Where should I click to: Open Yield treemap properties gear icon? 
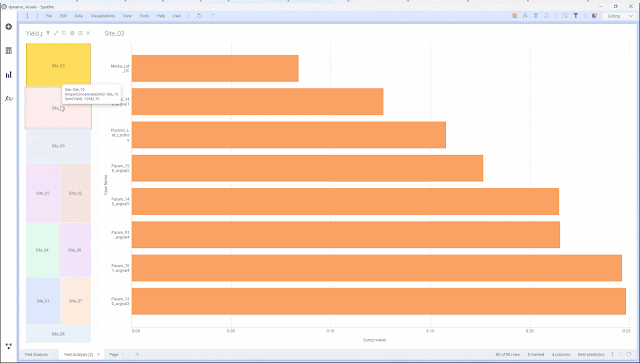72,33
